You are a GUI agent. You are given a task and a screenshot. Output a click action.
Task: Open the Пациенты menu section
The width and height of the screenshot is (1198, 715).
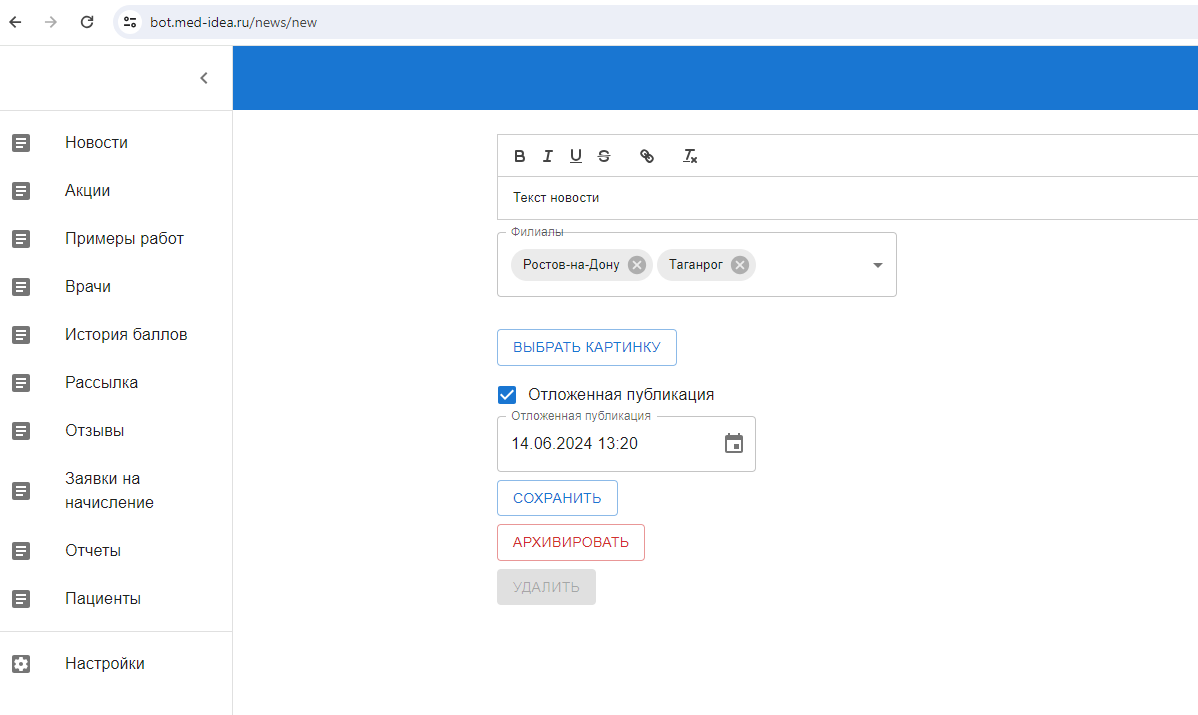tap(116, 599)
